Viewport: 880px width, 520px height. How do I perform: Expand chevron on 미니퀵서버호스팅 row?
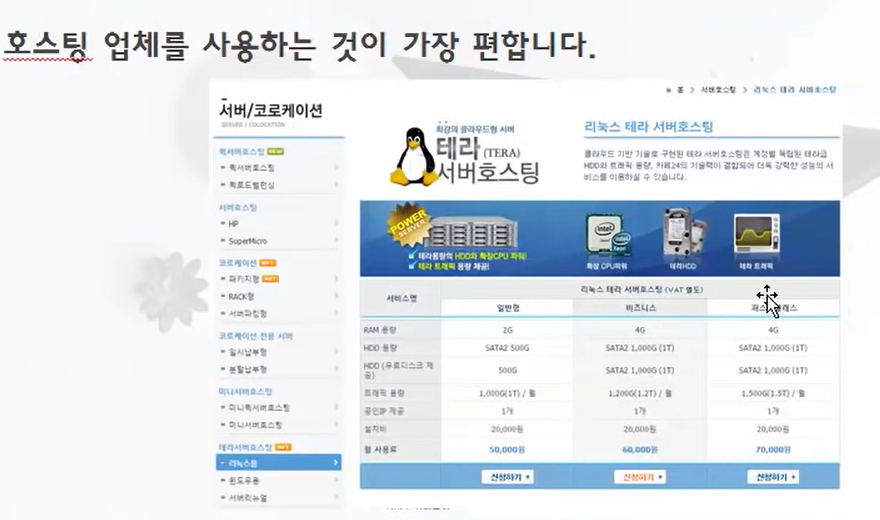(x=336, y=407)
